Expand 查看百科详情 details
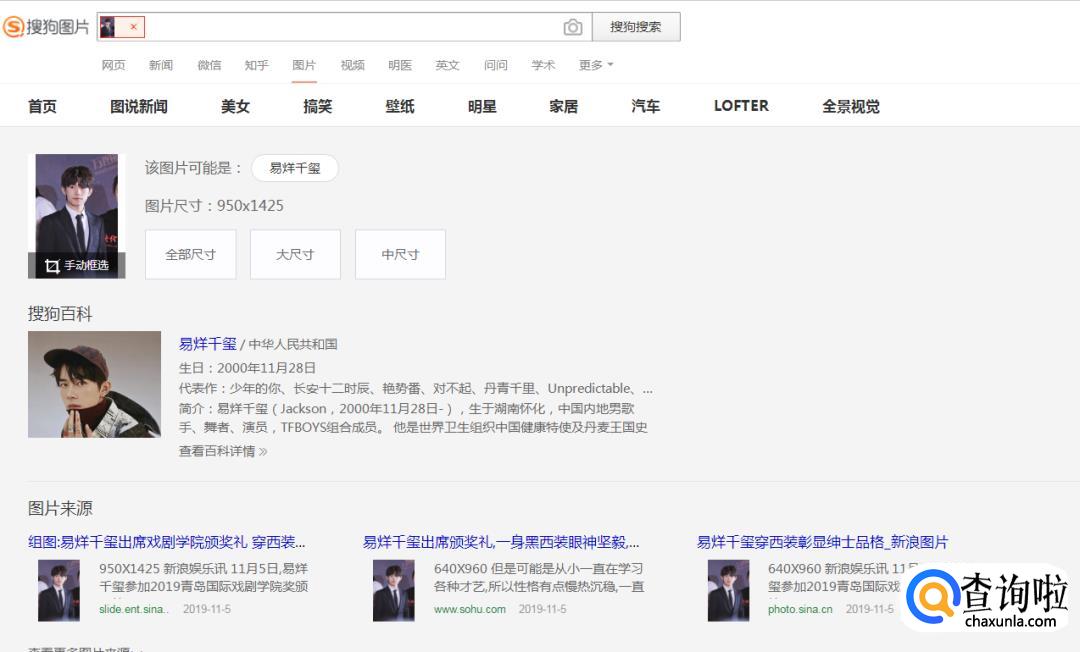The height and width of the screenshot is (652, 1080). tap(223, 451)
